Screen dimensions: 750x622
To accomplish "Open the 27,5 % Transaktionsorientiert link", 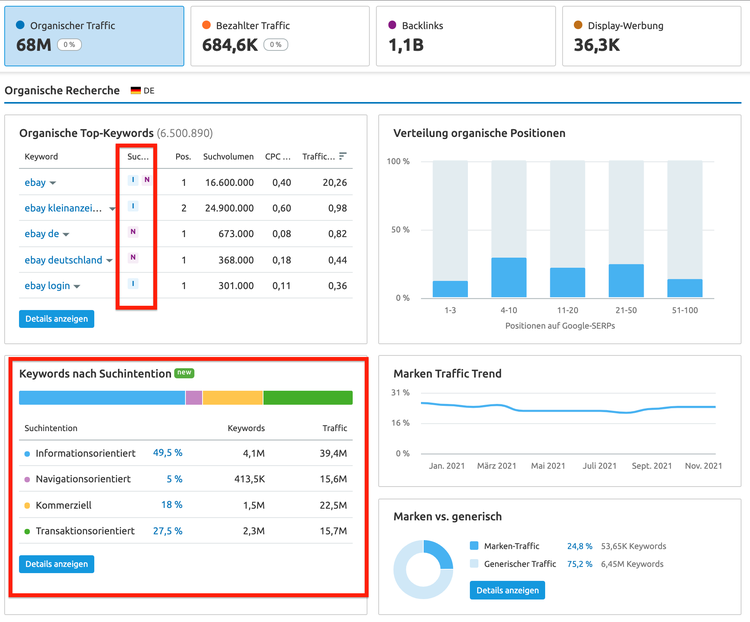I will (167, 531).
